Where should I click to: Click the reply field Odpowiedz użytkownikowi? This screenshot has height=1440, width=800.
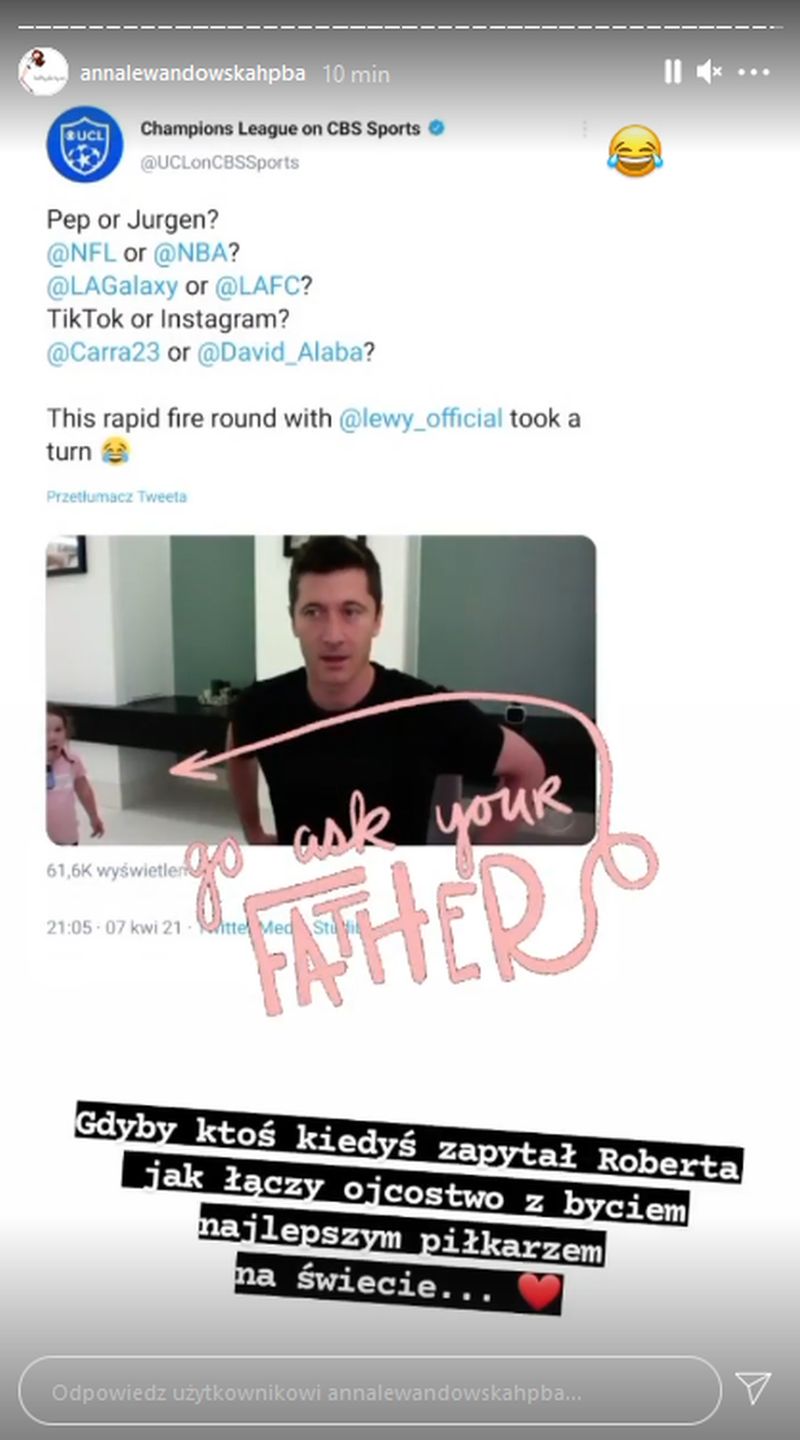pos(370,1391)
